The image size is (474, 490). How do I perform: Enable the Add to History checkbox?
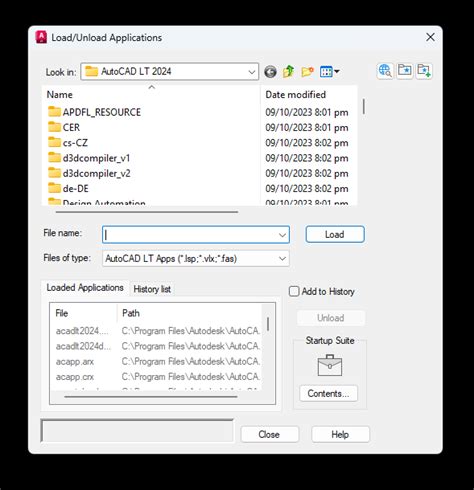coord(294,291)
